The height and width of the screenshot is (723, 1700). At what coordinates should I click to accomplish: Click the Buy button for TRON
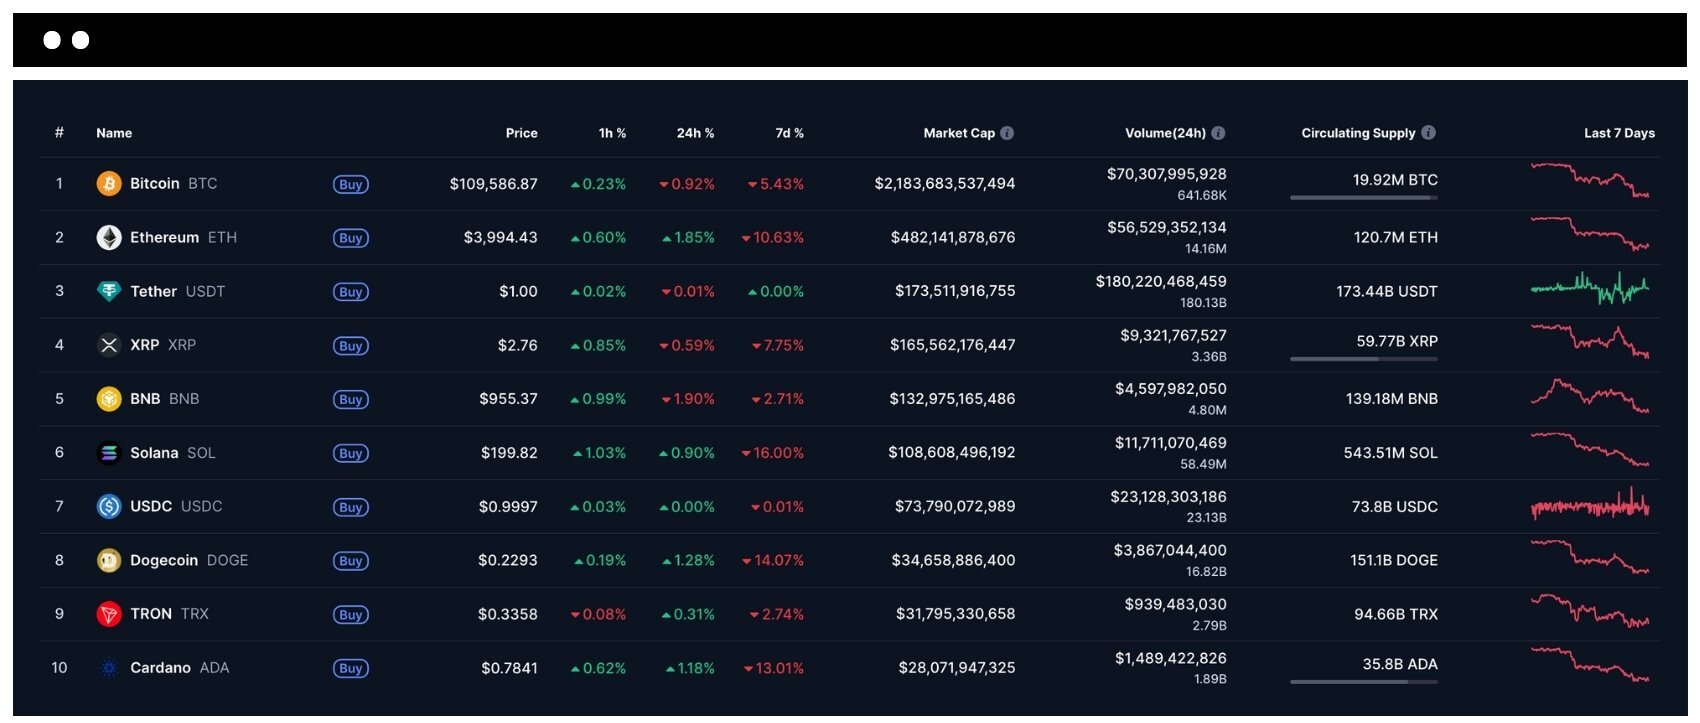coord(351,615)
